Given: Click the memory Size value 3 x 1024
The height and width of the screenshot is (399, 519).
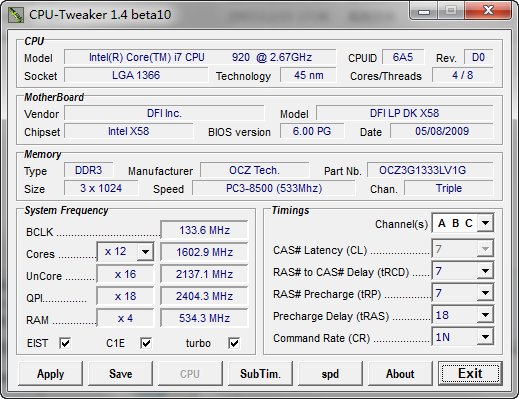Looking at the screenshot, I should click(x=101, y=188).
